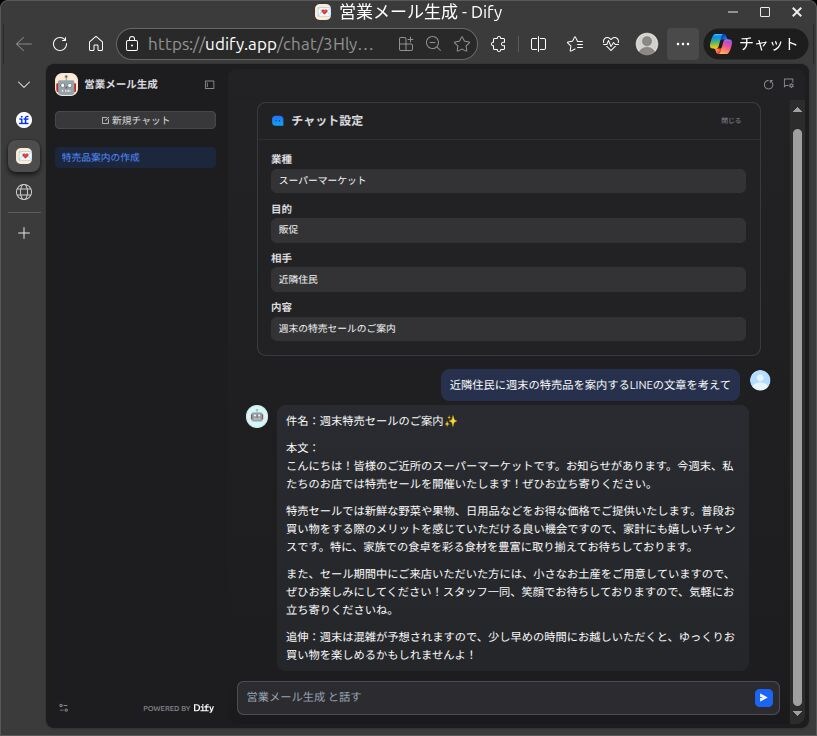Click the chat scrollbar up arrow
This screenshot has width=817, height=736.
[x=797, y=109]
